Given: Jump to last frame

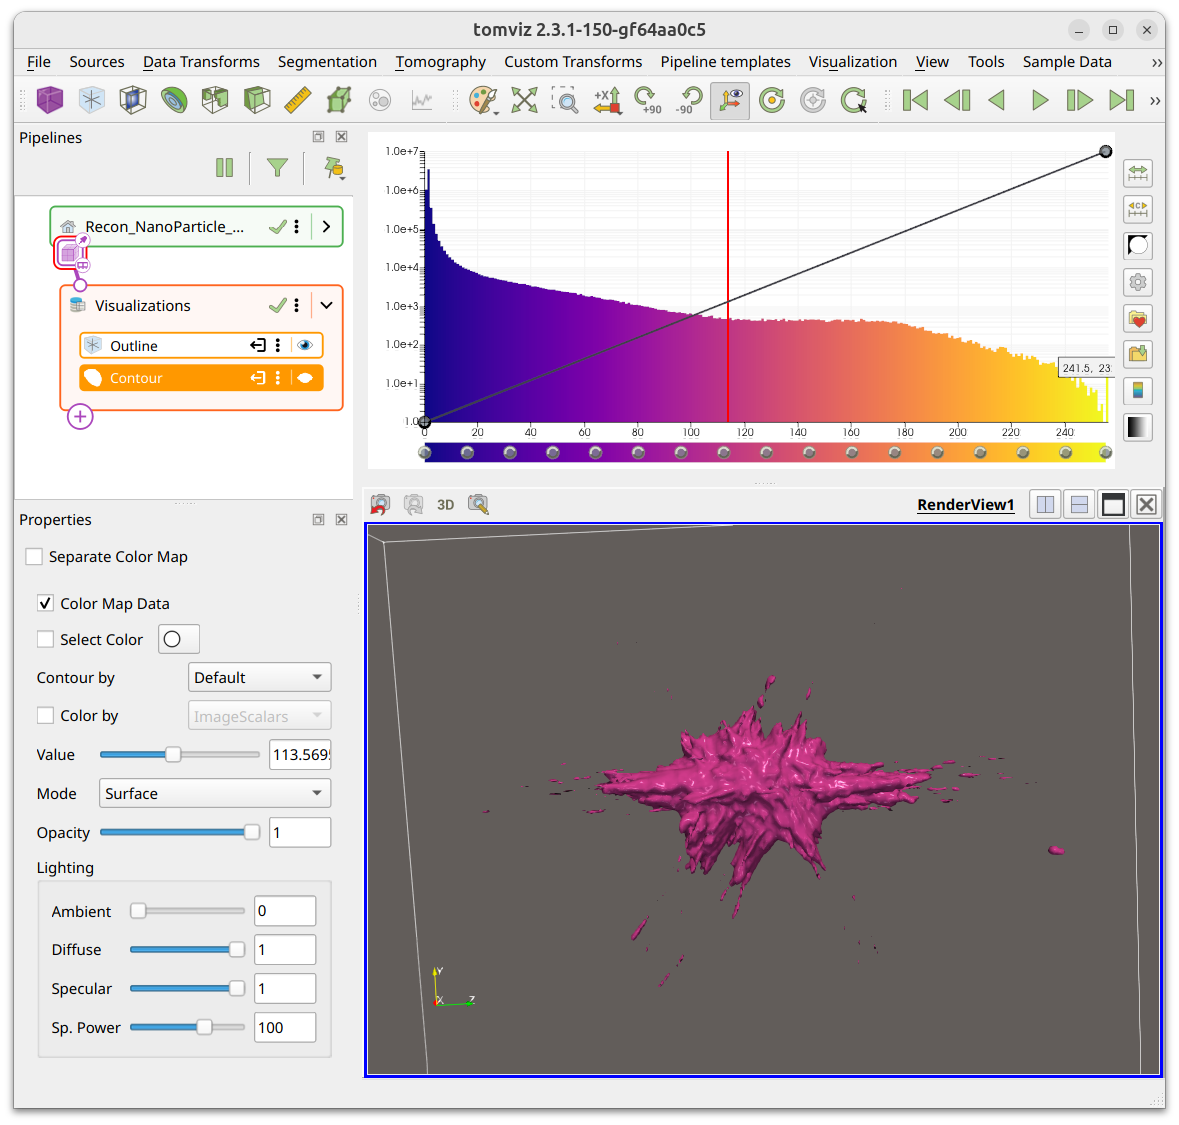Looking at the screenshot, I should [x=1121, y=99].
